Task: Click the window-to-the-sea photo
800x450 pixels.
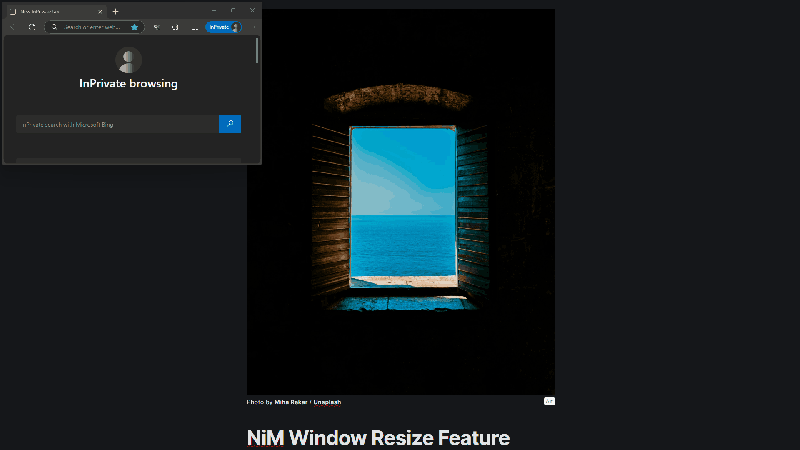Action: [401, 202]
